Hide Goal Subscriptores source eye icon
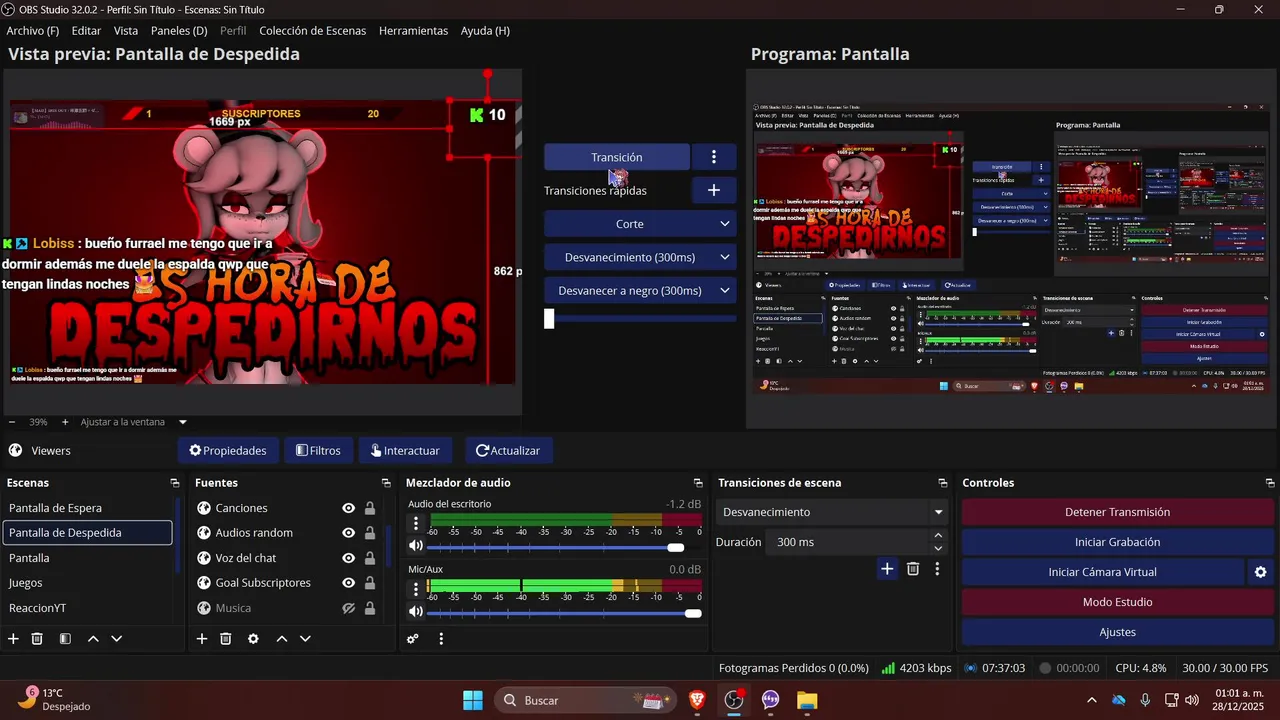The height and width of the screenshot is (720, 1280). (x=349, y=583)
